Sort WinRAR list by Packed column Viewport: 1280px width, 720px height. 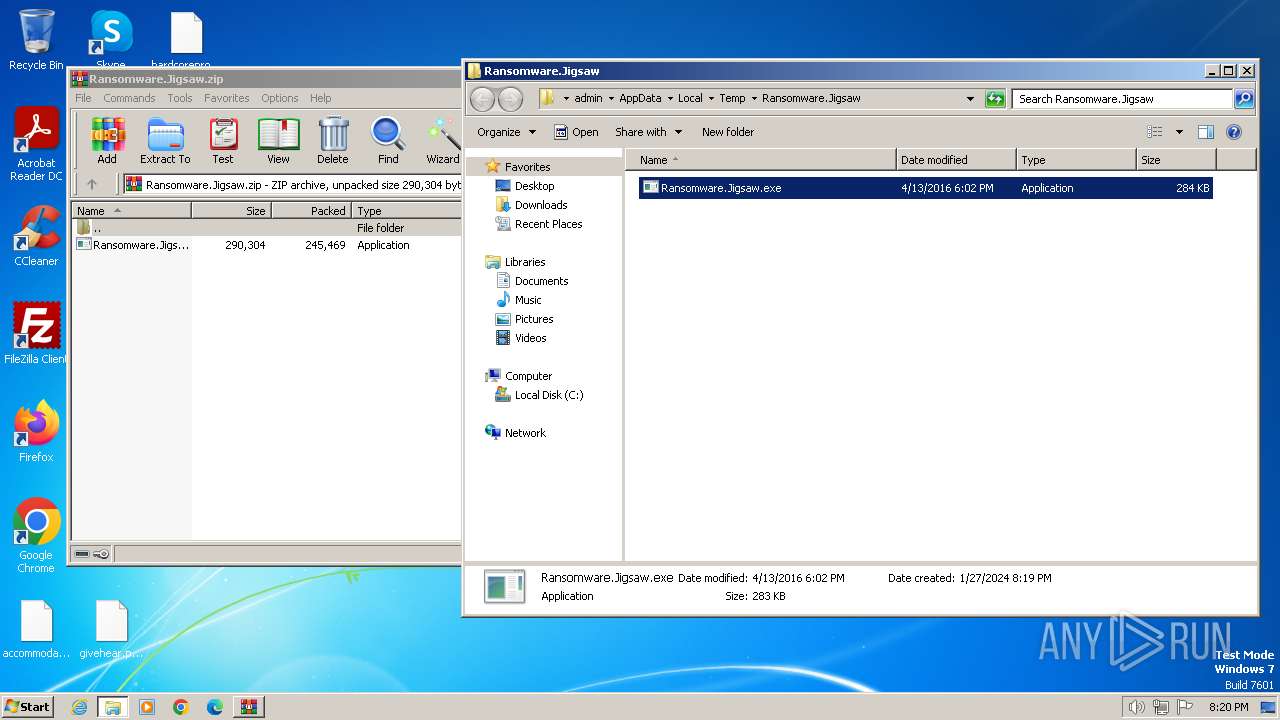311,211
